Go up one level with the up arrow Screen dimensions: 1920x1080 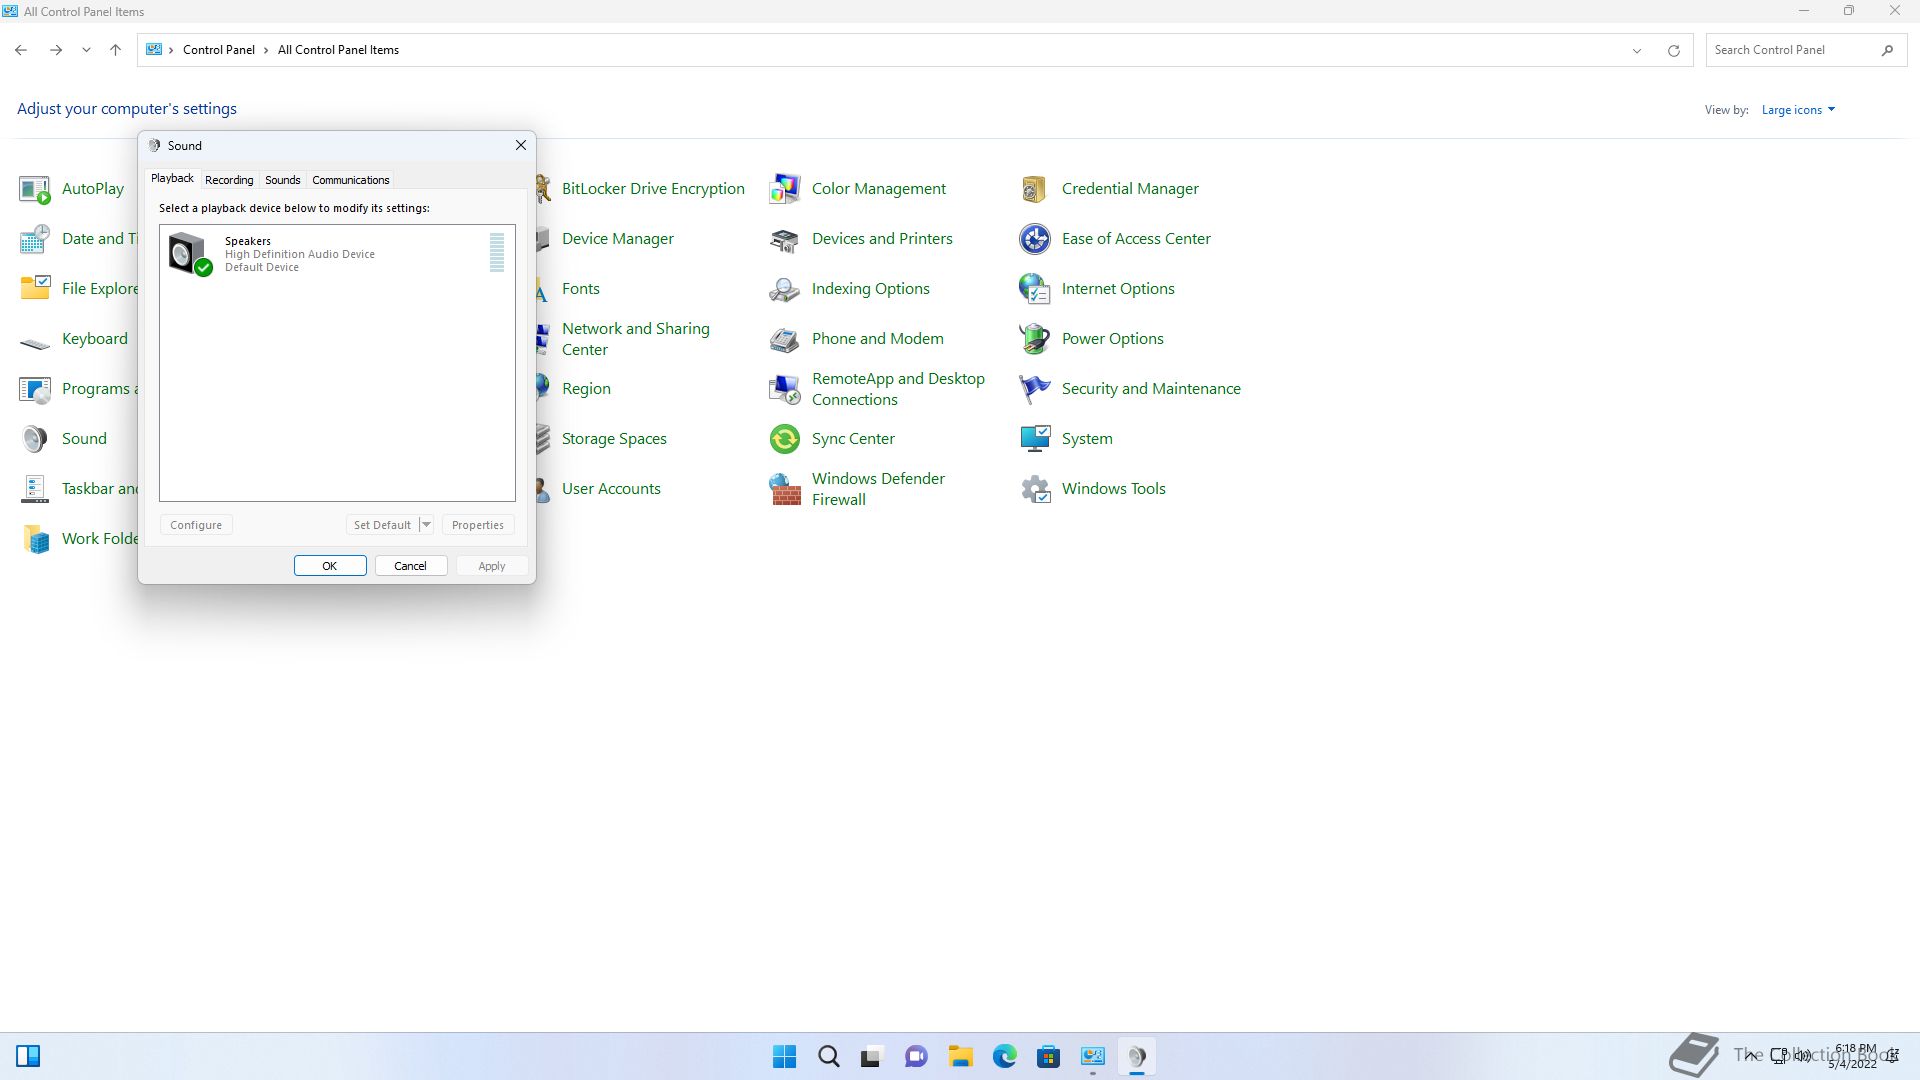(115, 50)
